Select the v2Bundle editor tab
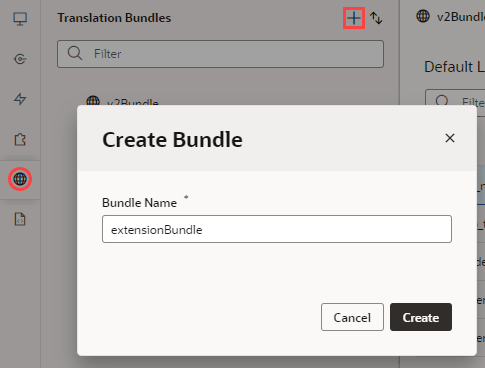 [x=451, y=17]
